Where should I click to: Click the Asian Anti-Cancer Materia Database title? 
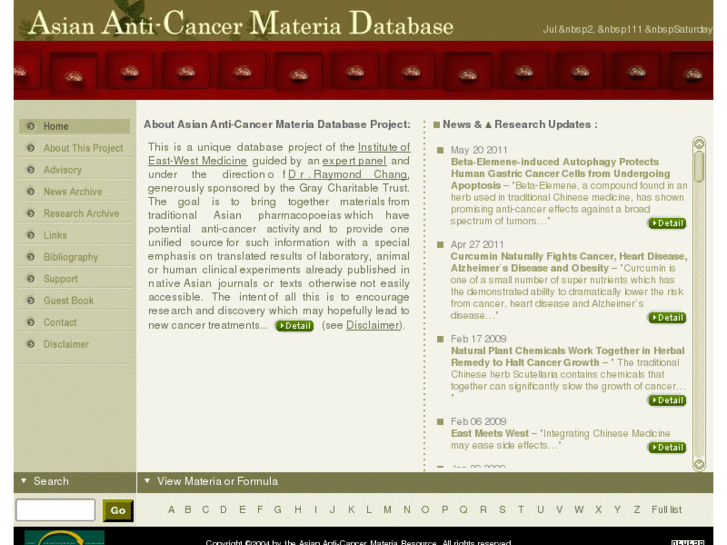coord(241,23)
